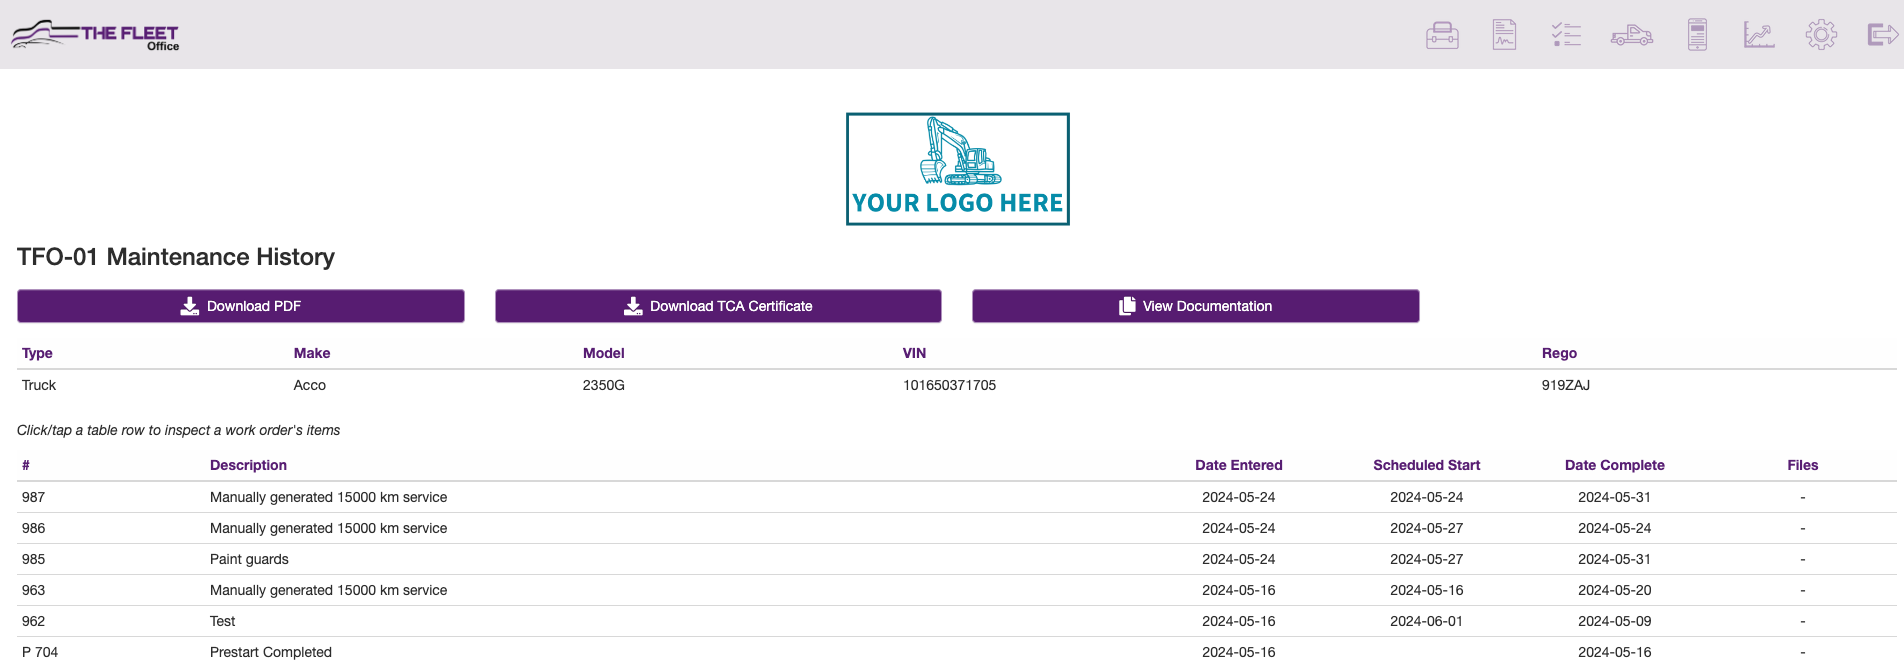Click Make value Acco
The height and width of the screenshot is (666, 1904).
(x=310, y=385)
